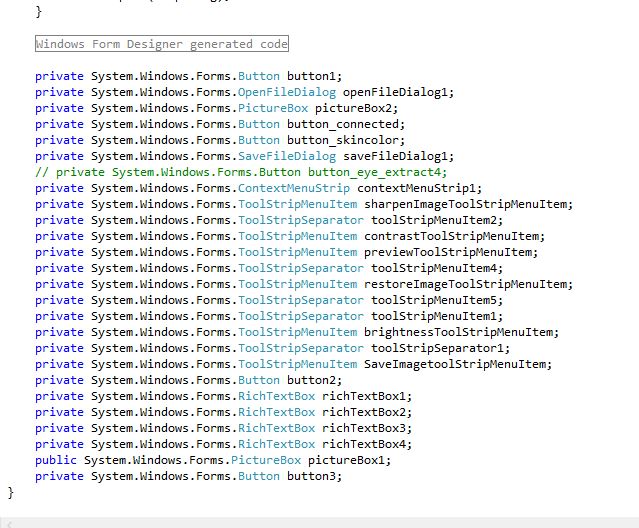Click pictureBox2 variable name
This screenshot has width=639, height=528.
click(x=353, y=108)
